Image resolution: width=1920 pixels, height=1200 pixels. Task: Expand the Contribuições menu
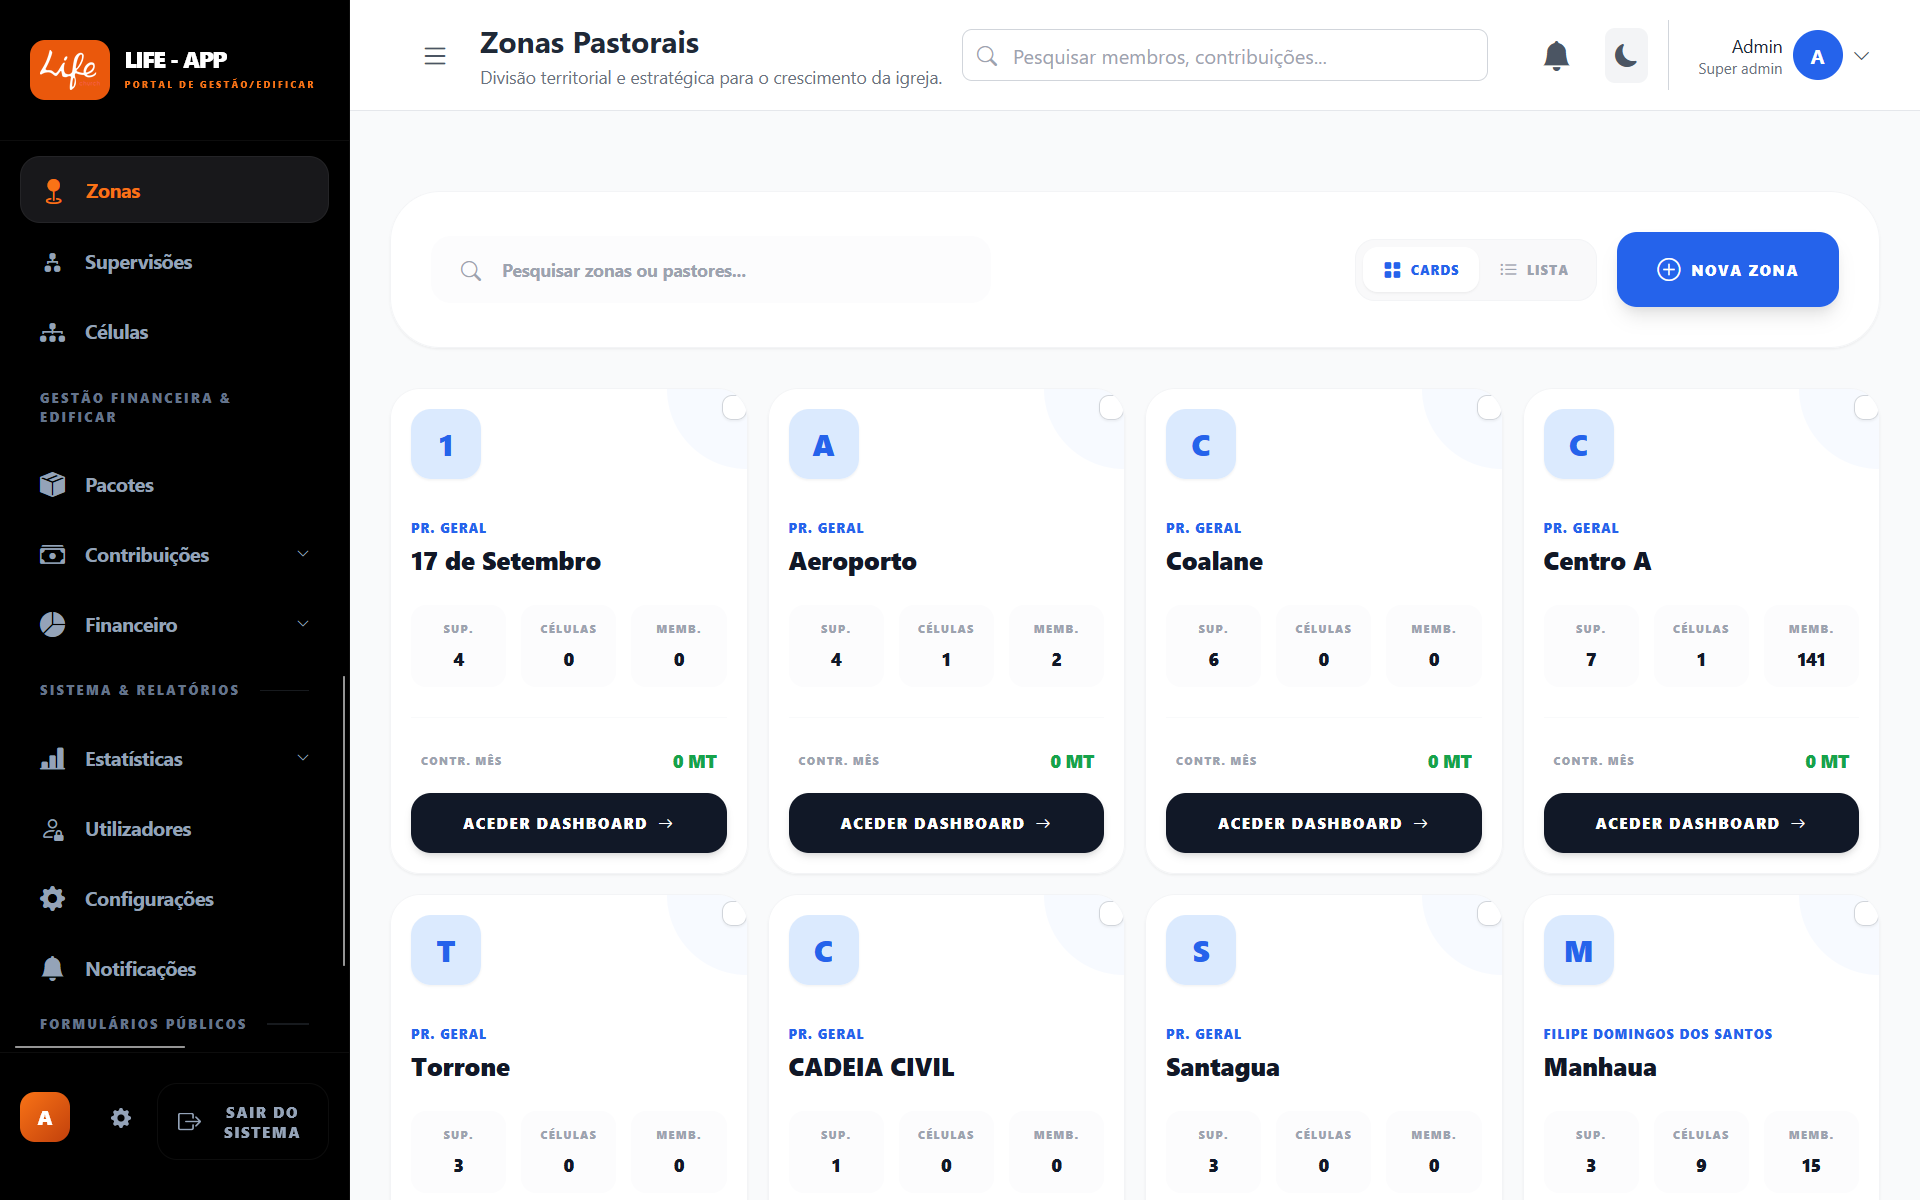point(146,555)
